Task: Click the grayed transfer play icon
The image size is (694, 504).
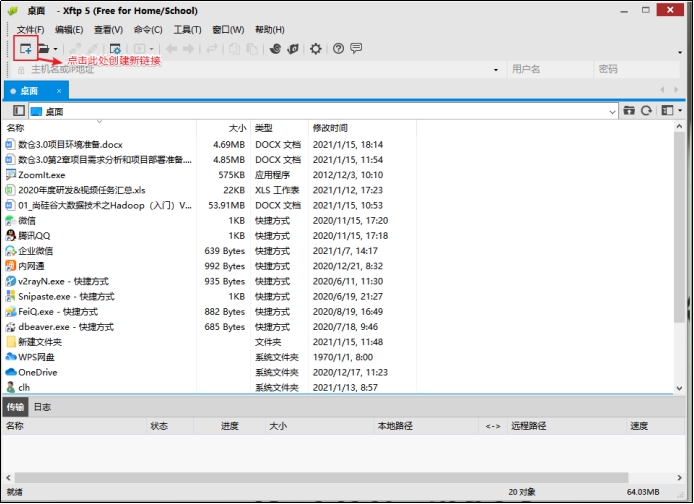Action: click(139, 49)
